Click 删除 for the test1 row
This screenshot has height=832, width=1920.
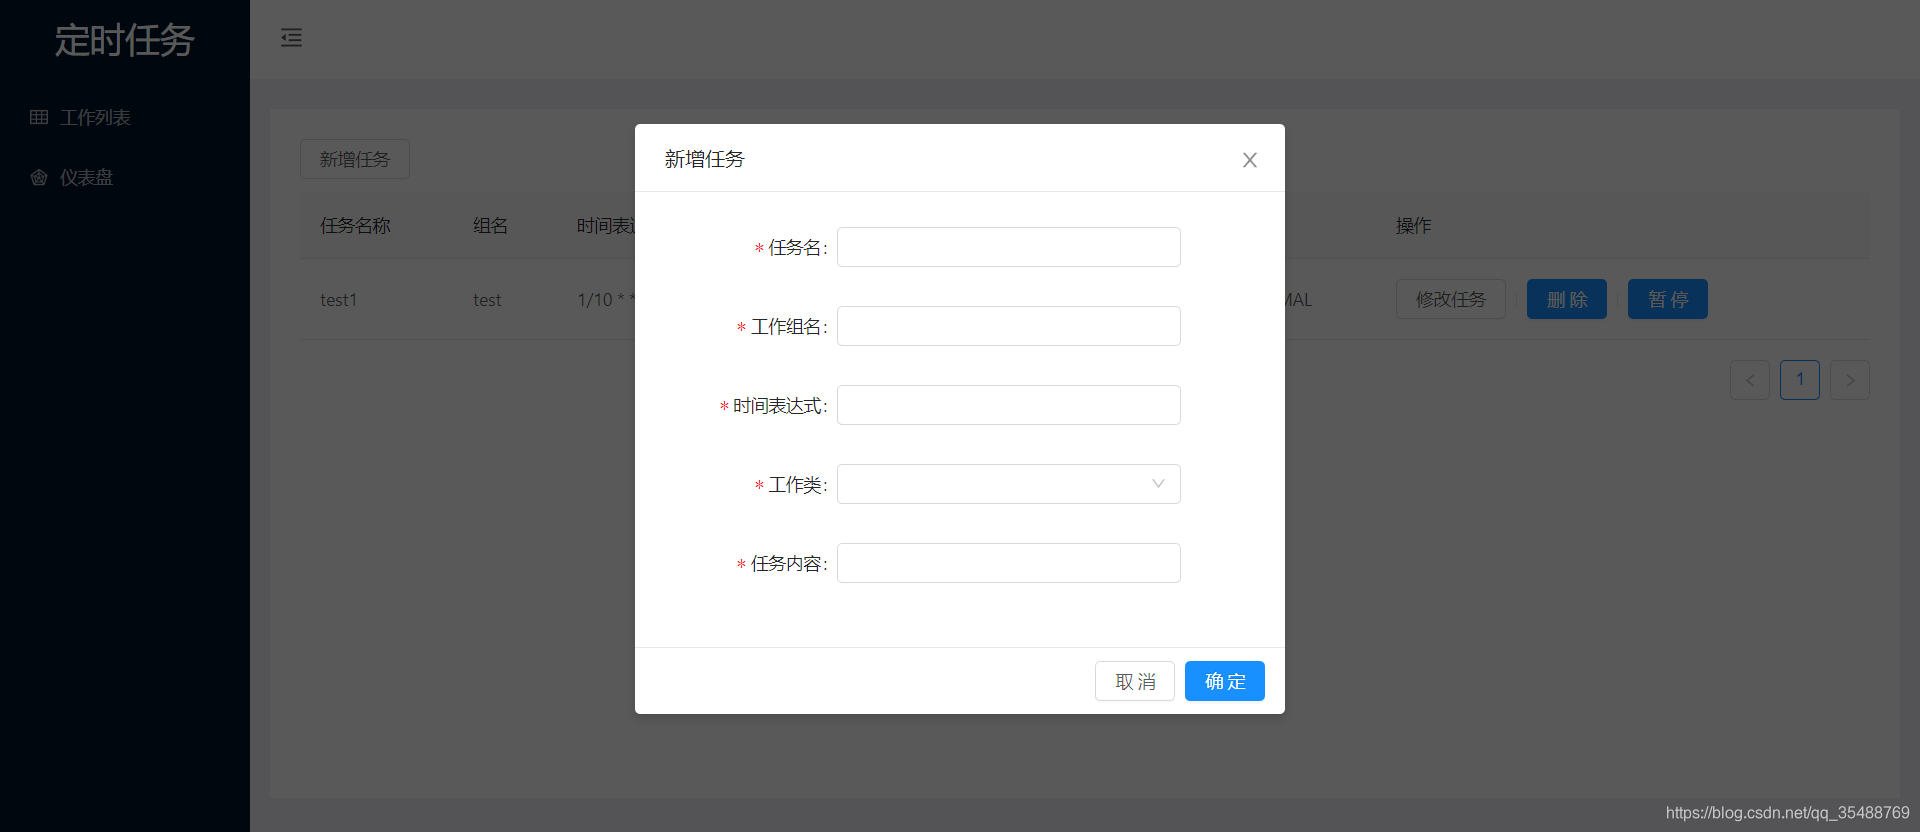coord(1567,299)
